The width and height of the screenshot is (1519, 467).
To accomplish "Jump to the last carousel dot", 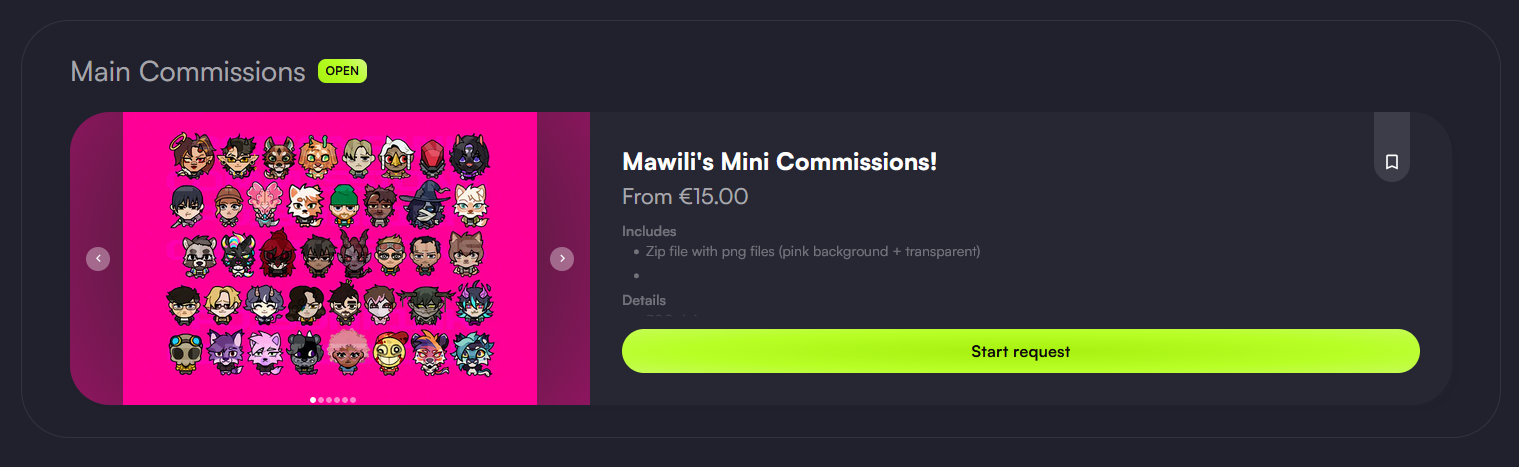I will point(353,400).
